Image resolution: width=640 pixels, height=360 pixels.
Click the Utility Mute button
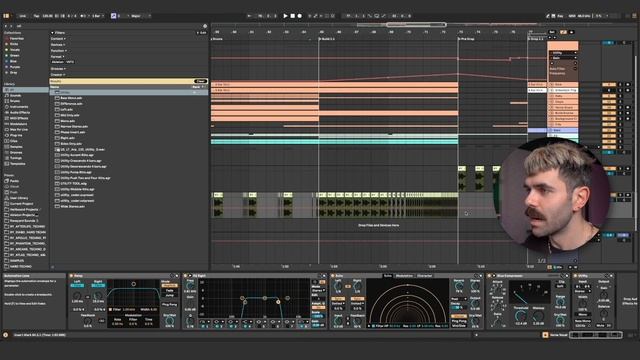point(600,325)
